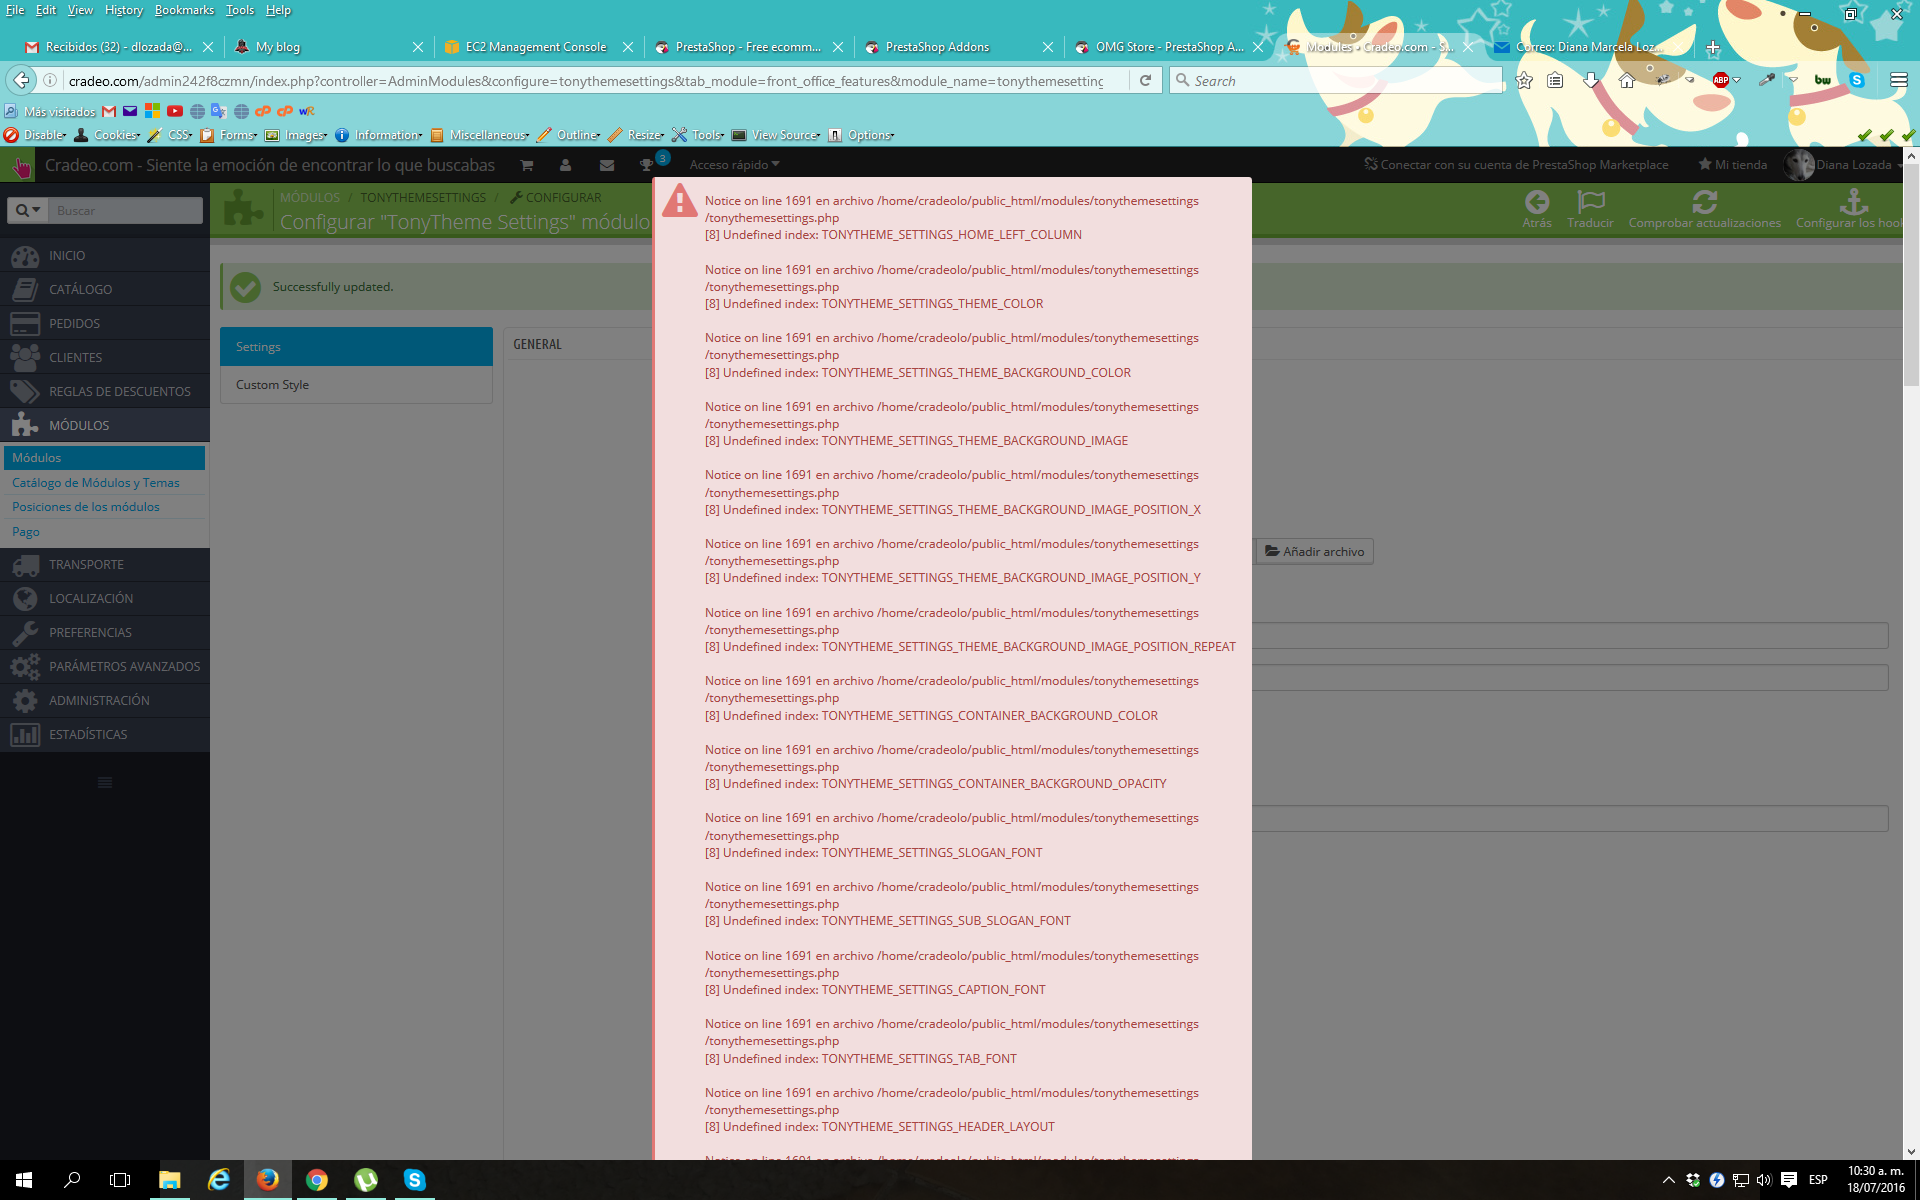This screenshot has height=1200, width=1920.
Task: Click the Traducir flag icon
Action: [x=1590, y=202]
